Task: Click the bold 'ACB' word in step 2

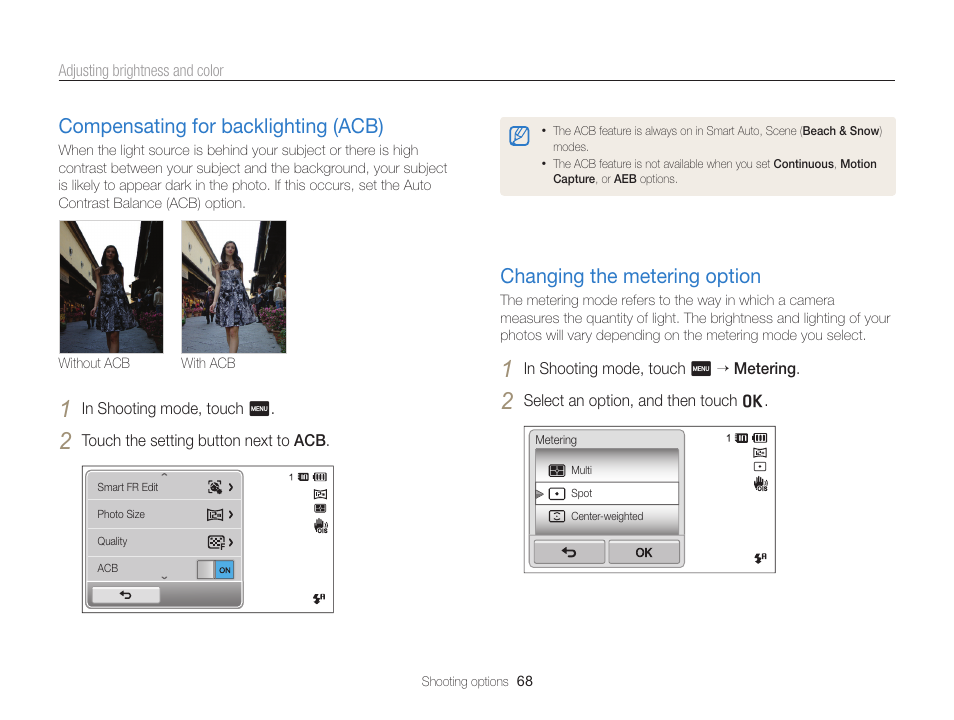Action: [x=310, y=441]
